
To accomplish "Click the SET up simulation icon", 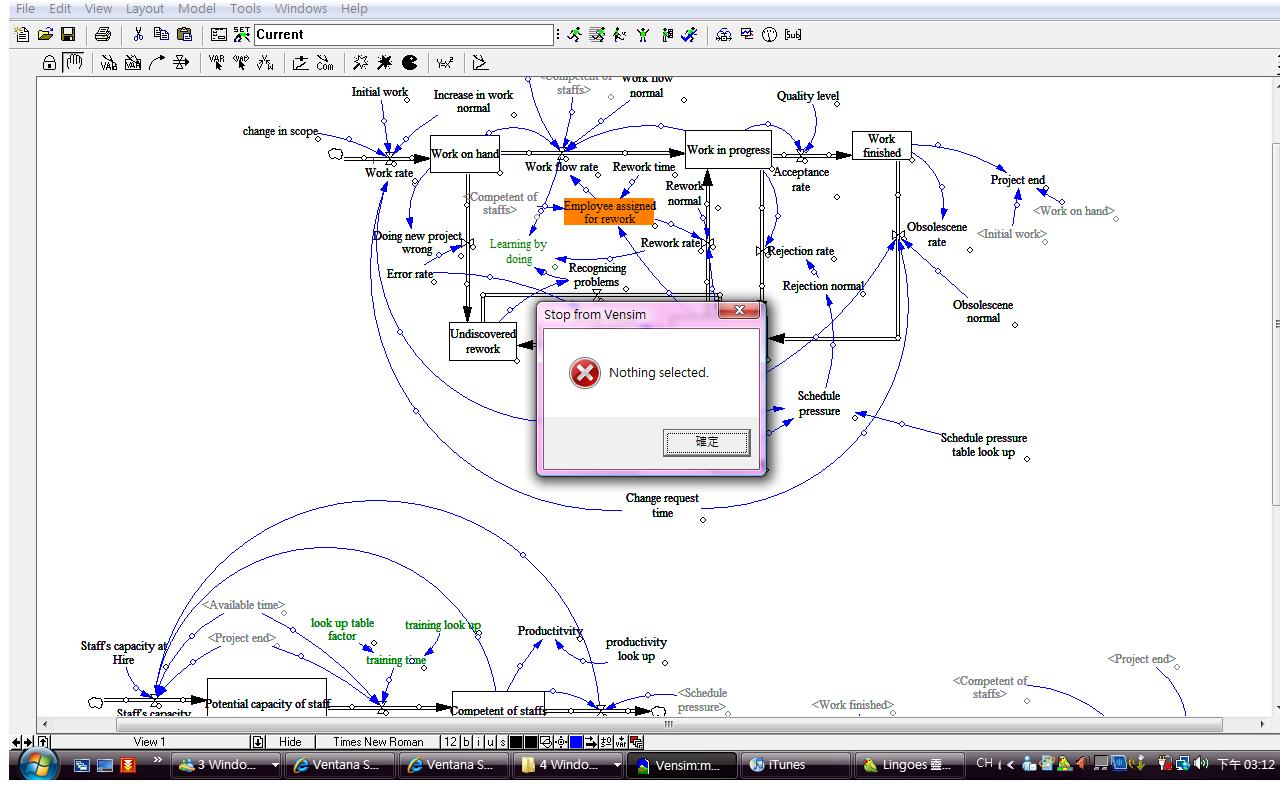I will (242, 34).
